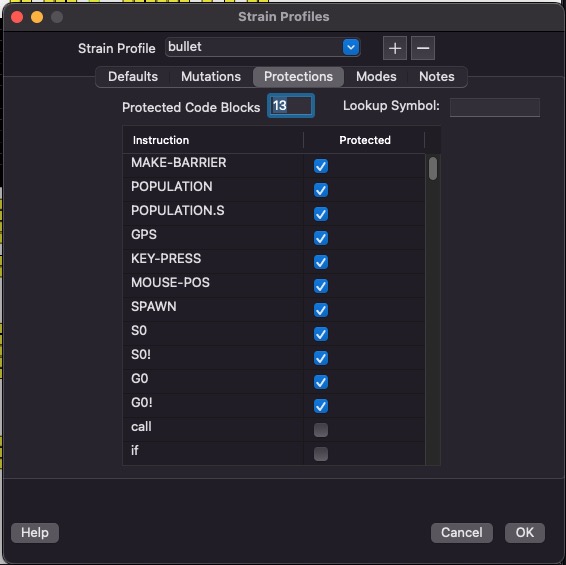Open the Modes tab
The width and height of the screenshot is (566, 565).
376,77
